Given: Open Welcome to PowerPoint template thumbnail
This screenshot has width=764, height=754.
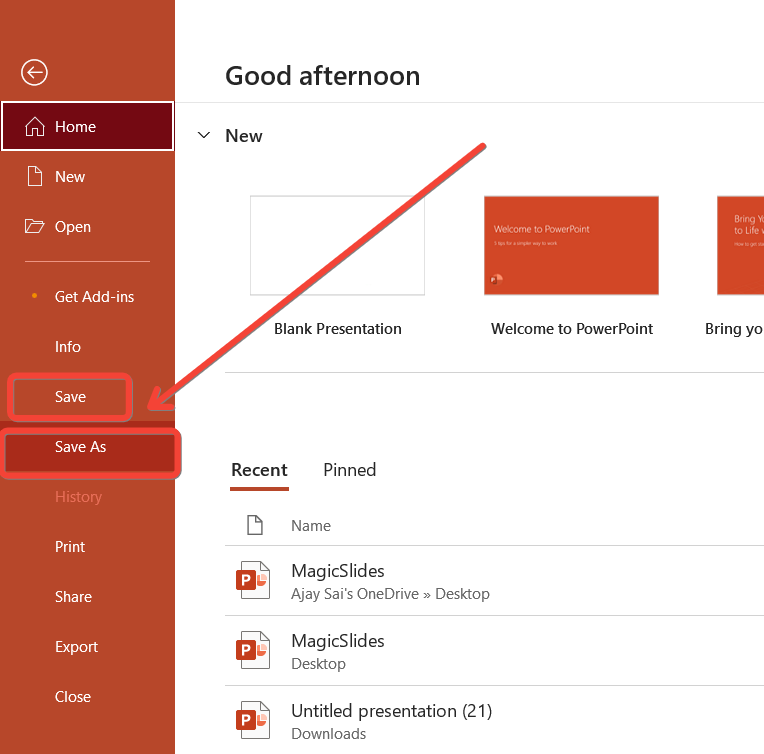Looking at the screenshot, I should point(571,246).
